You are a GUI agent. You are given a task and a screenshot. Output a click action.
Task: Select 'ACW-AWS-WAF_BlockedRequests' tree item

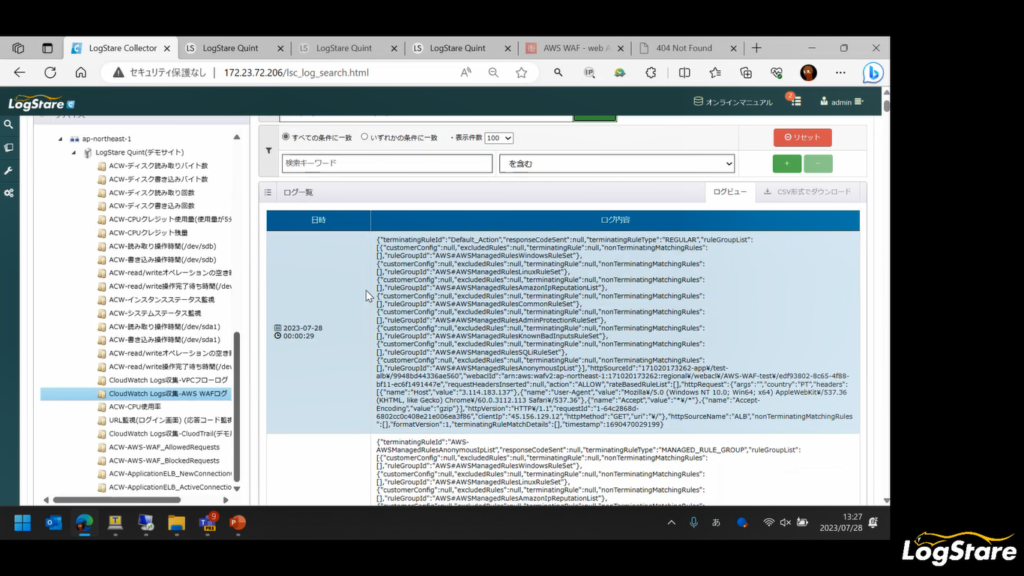(x=159, y=460)
